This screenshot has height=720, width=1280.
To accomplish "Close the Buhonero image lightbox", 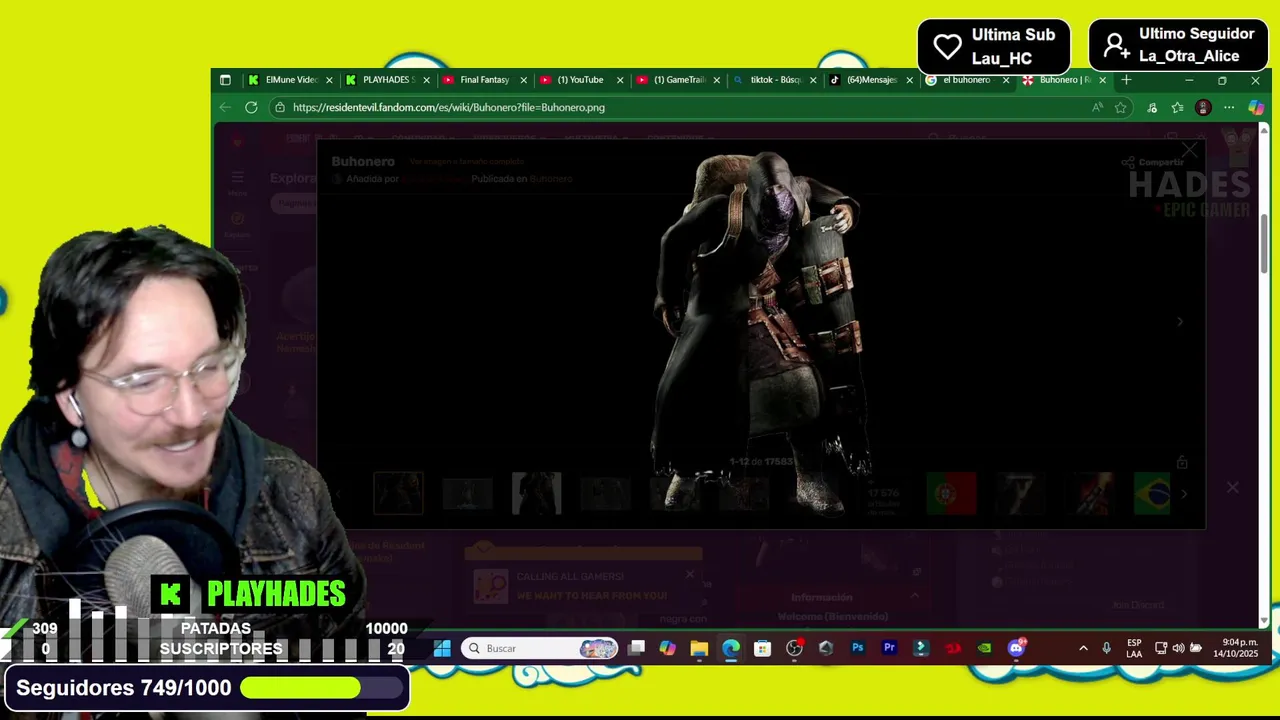I will [1189, 150].
